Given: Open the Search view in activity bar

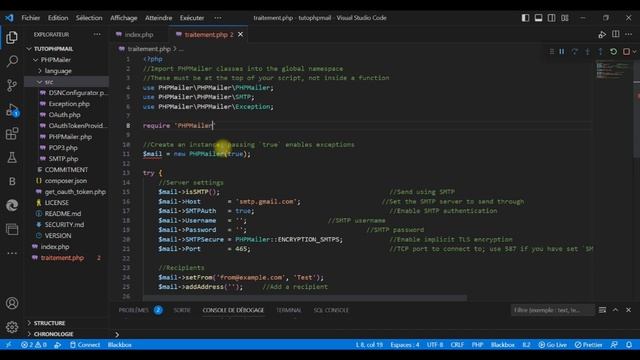Looking at the screenshot, I should tap(12, 62).
